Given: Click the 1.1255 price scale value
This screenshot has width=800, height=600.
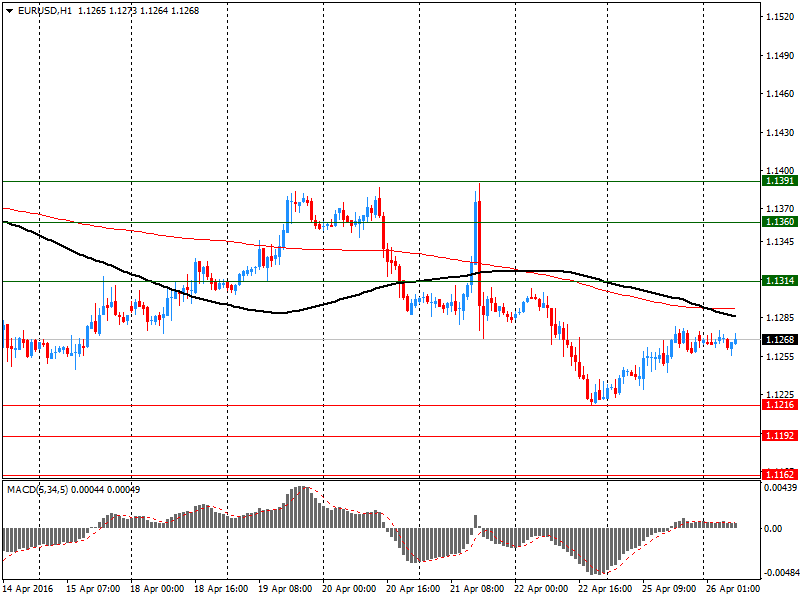Looking at the screenshot, I should pos(780,357).
